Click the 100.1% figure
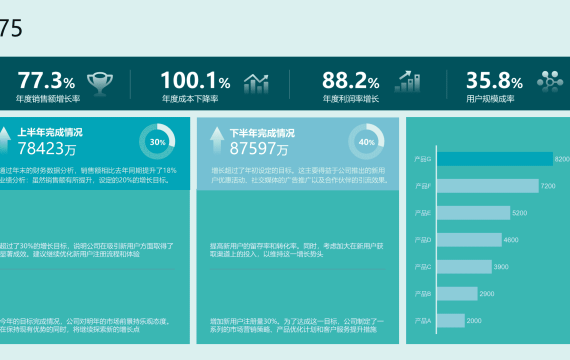The image size is (570, 360). [x=195, y=81]
